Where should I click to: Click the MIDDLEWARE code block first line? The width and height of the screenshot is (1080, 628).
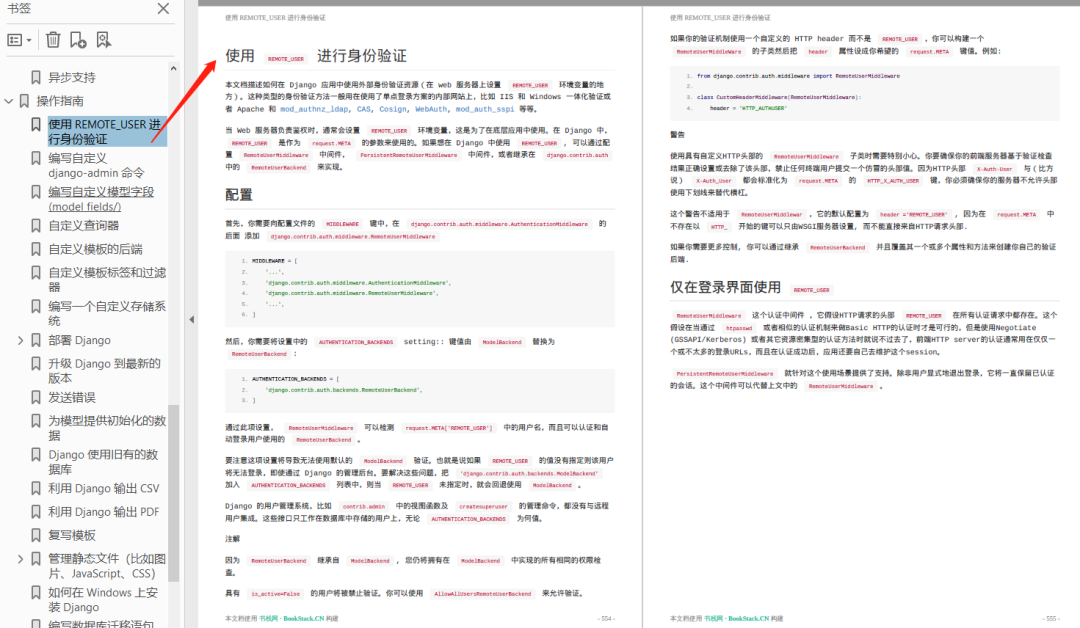tap(275, 261)
